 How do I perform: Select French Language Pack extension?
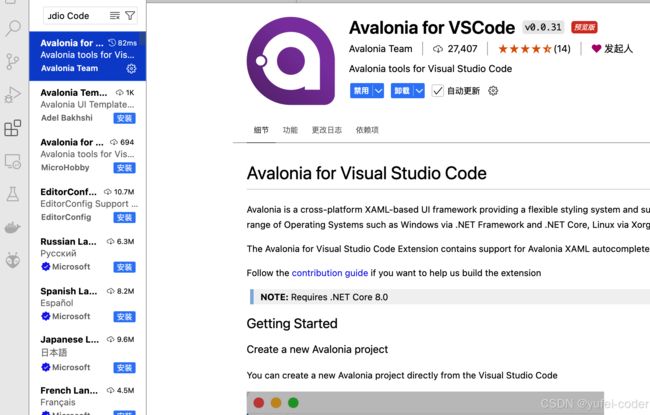pos(87,399)
